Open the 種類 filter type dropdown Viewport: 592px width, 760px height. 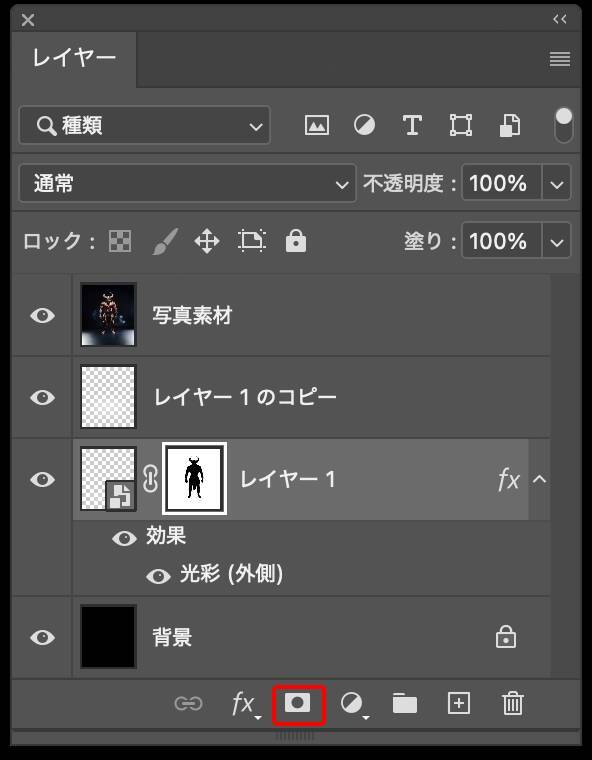point(144,126)
